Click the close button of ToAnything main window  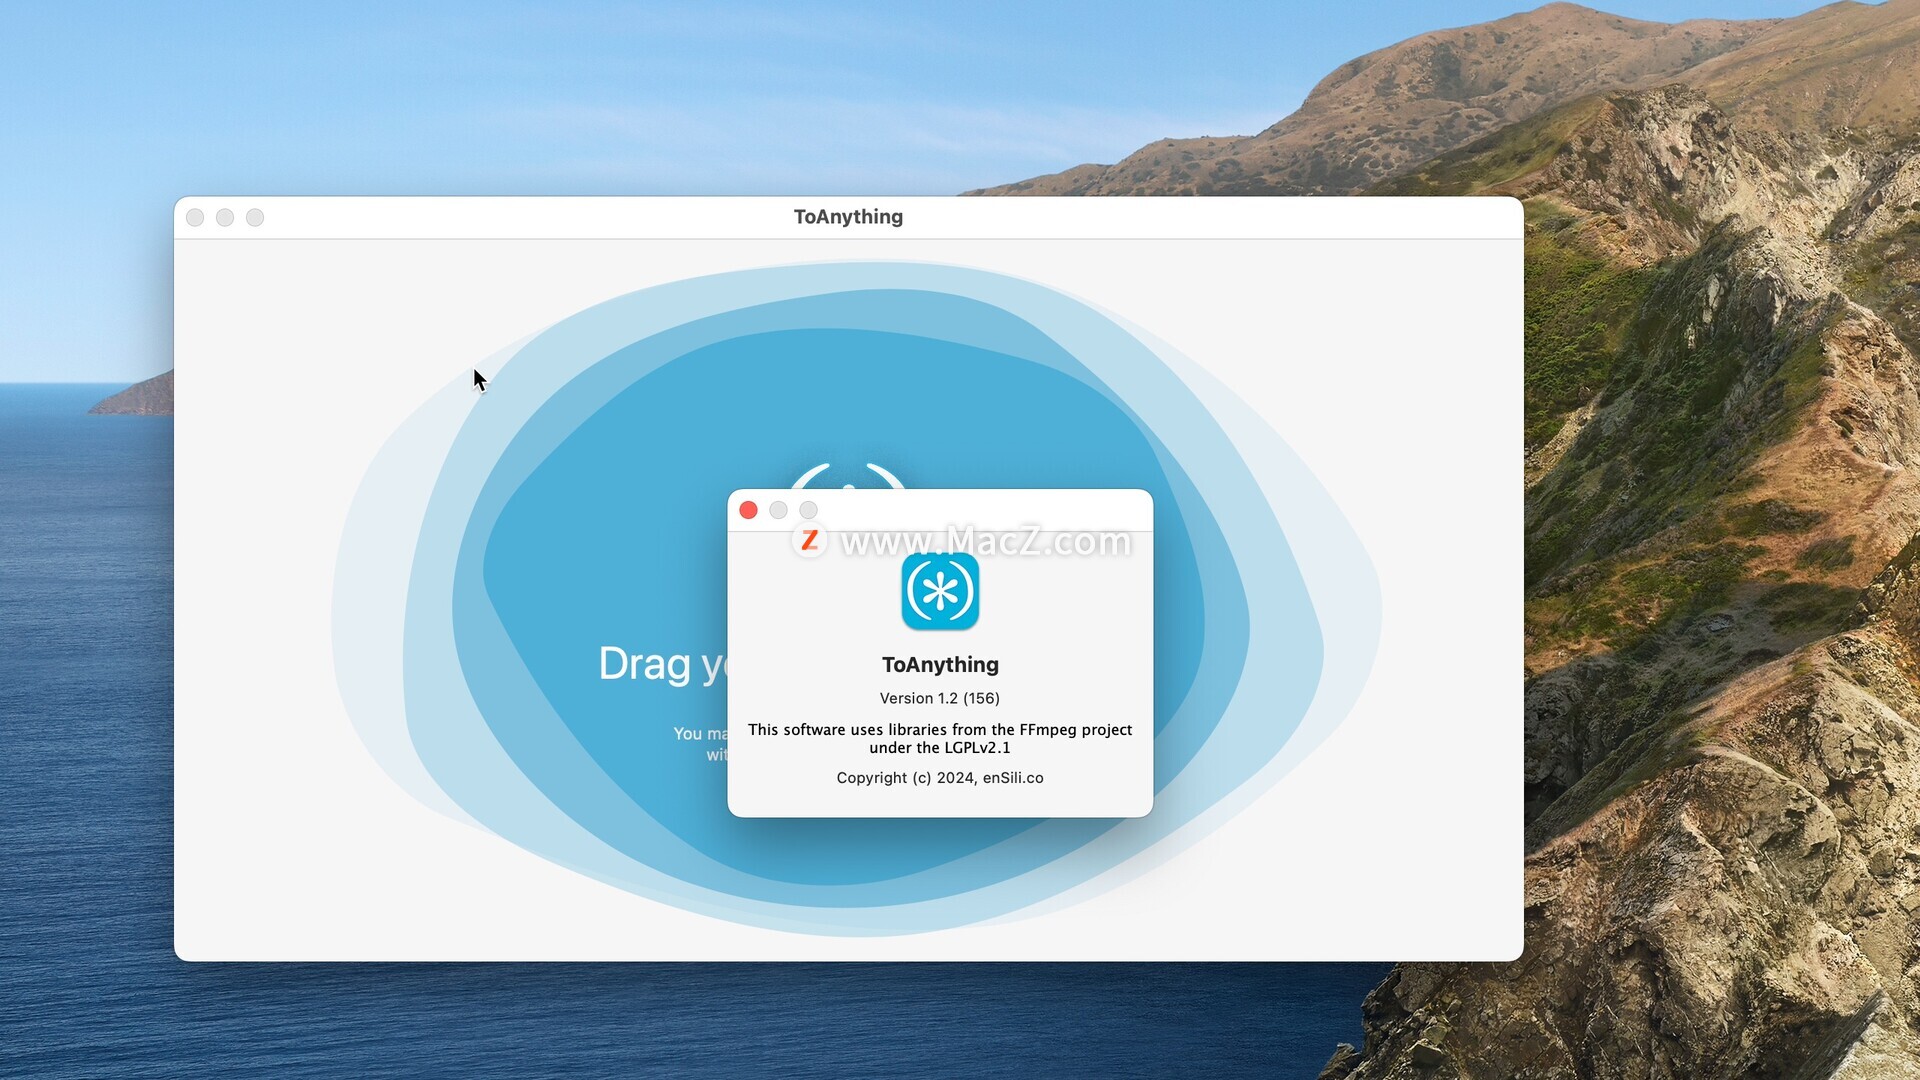195,217
